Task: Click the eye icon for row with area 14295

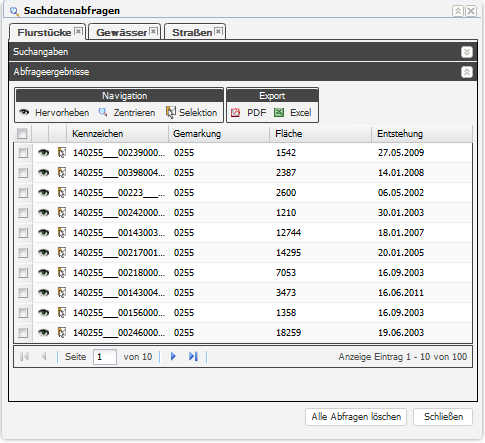Action: pos(43,253)
